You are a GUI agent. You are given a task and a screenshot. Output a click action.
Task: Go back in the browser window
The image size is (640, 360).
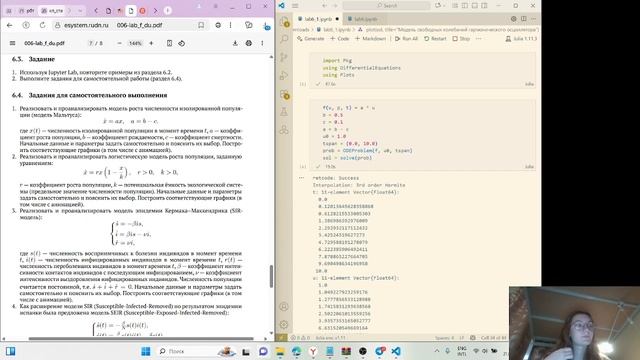coord(10,25)
